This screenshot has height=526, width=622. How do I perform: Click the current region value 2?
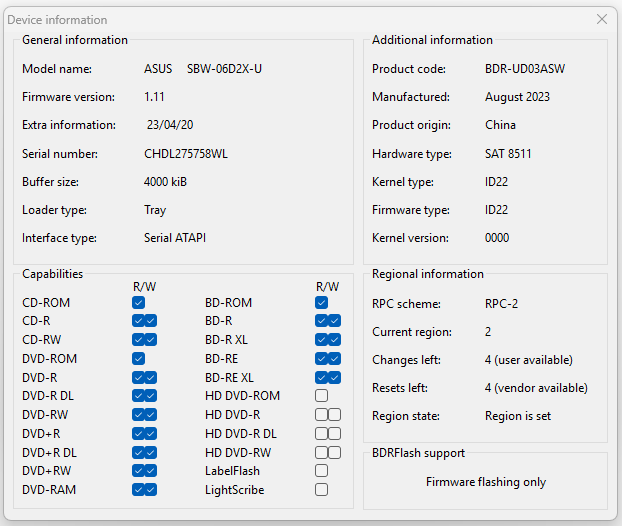pos(488,332)
